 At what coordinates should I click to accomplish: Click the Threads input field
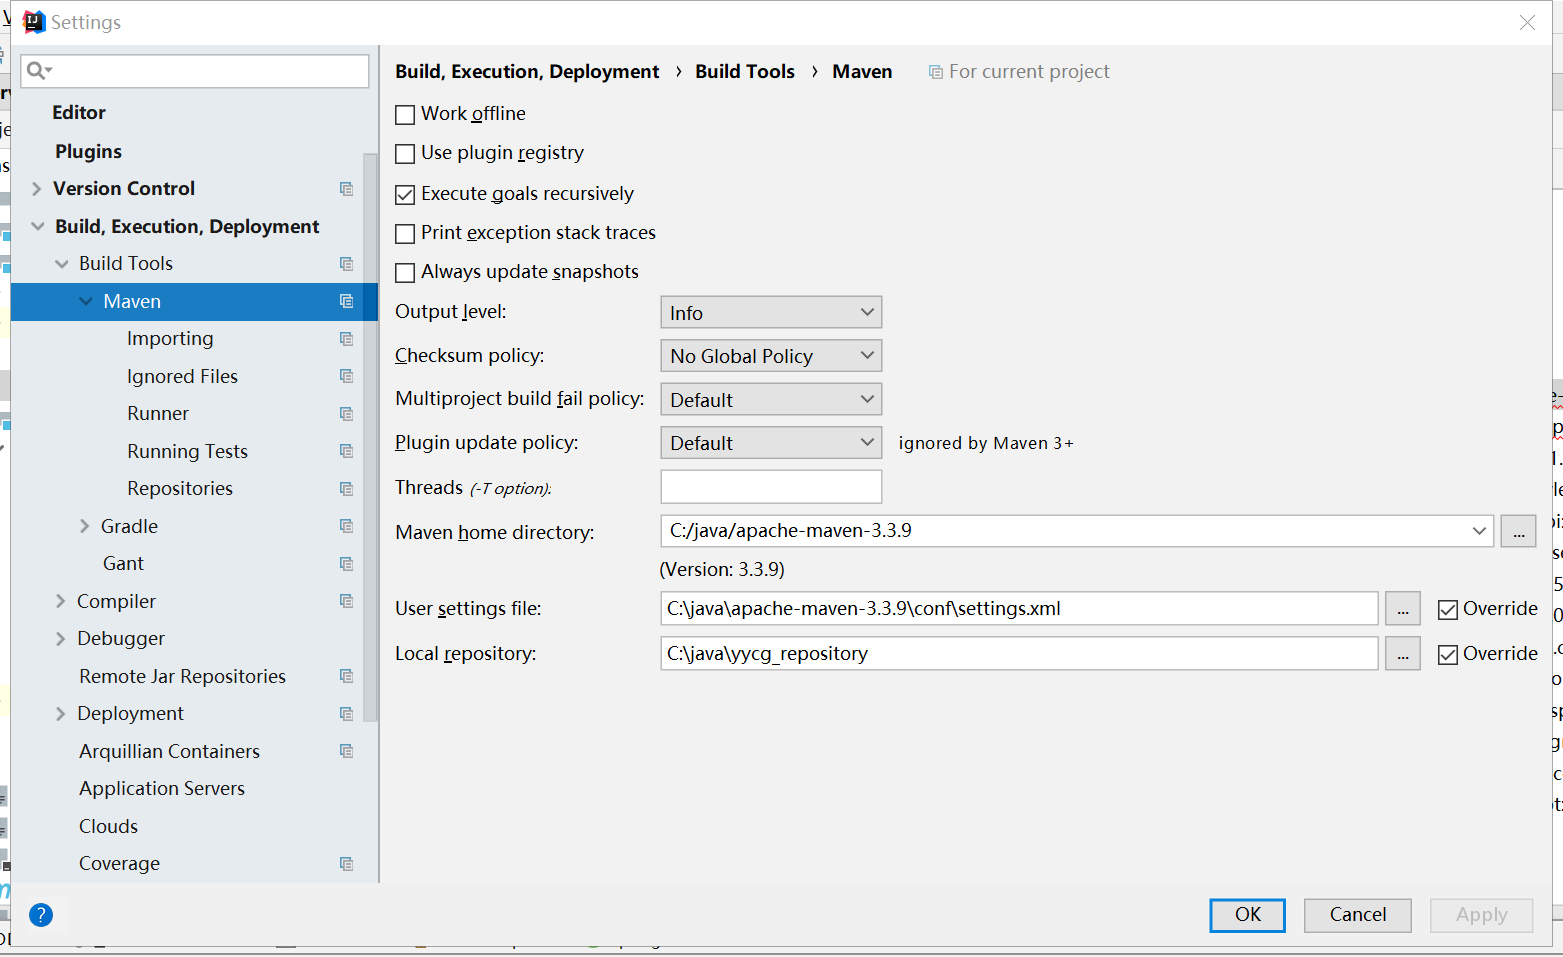point(771,487)
